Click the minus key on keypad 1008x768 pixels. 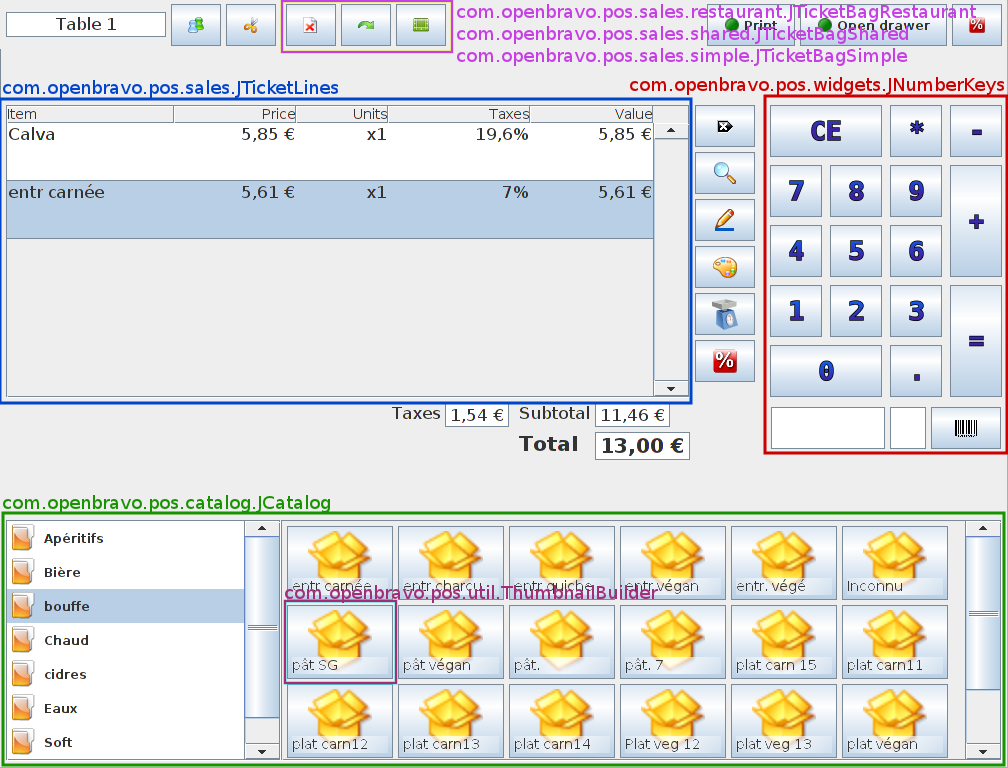pyautogui.click(x=976, y=131)
